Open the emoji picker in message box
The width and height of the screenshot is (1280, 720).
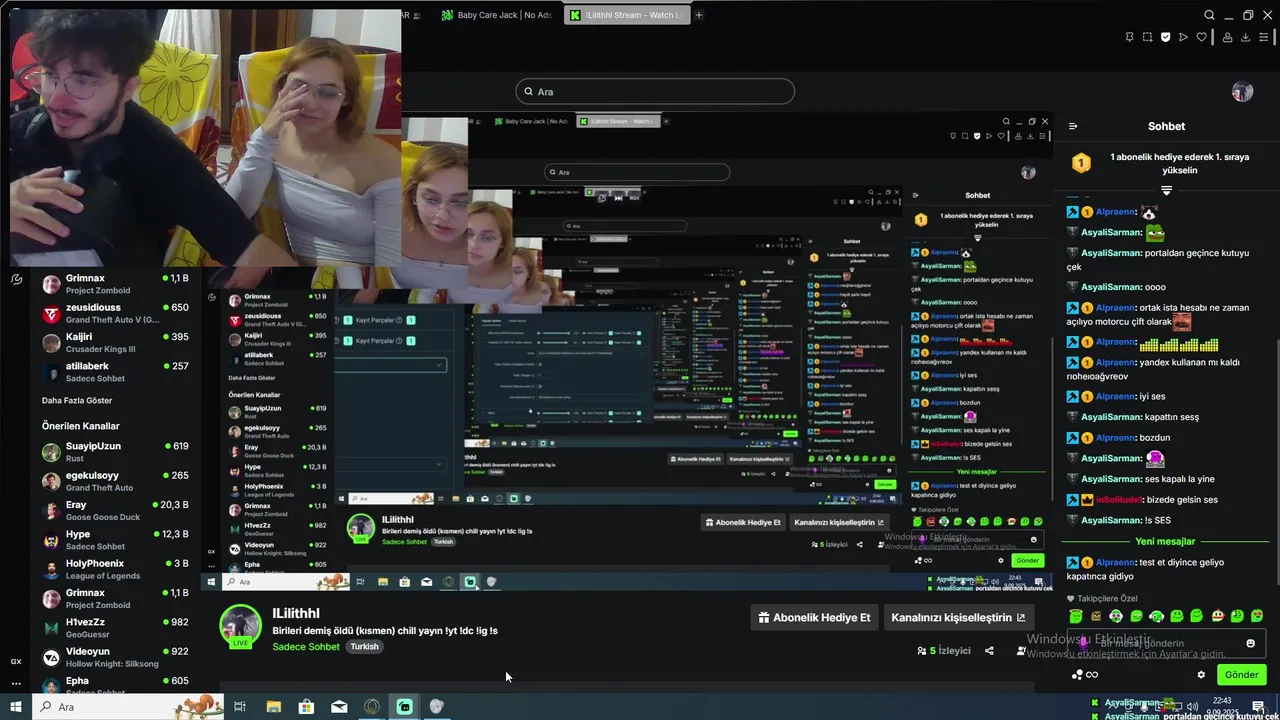click(x=1250, y=643)
